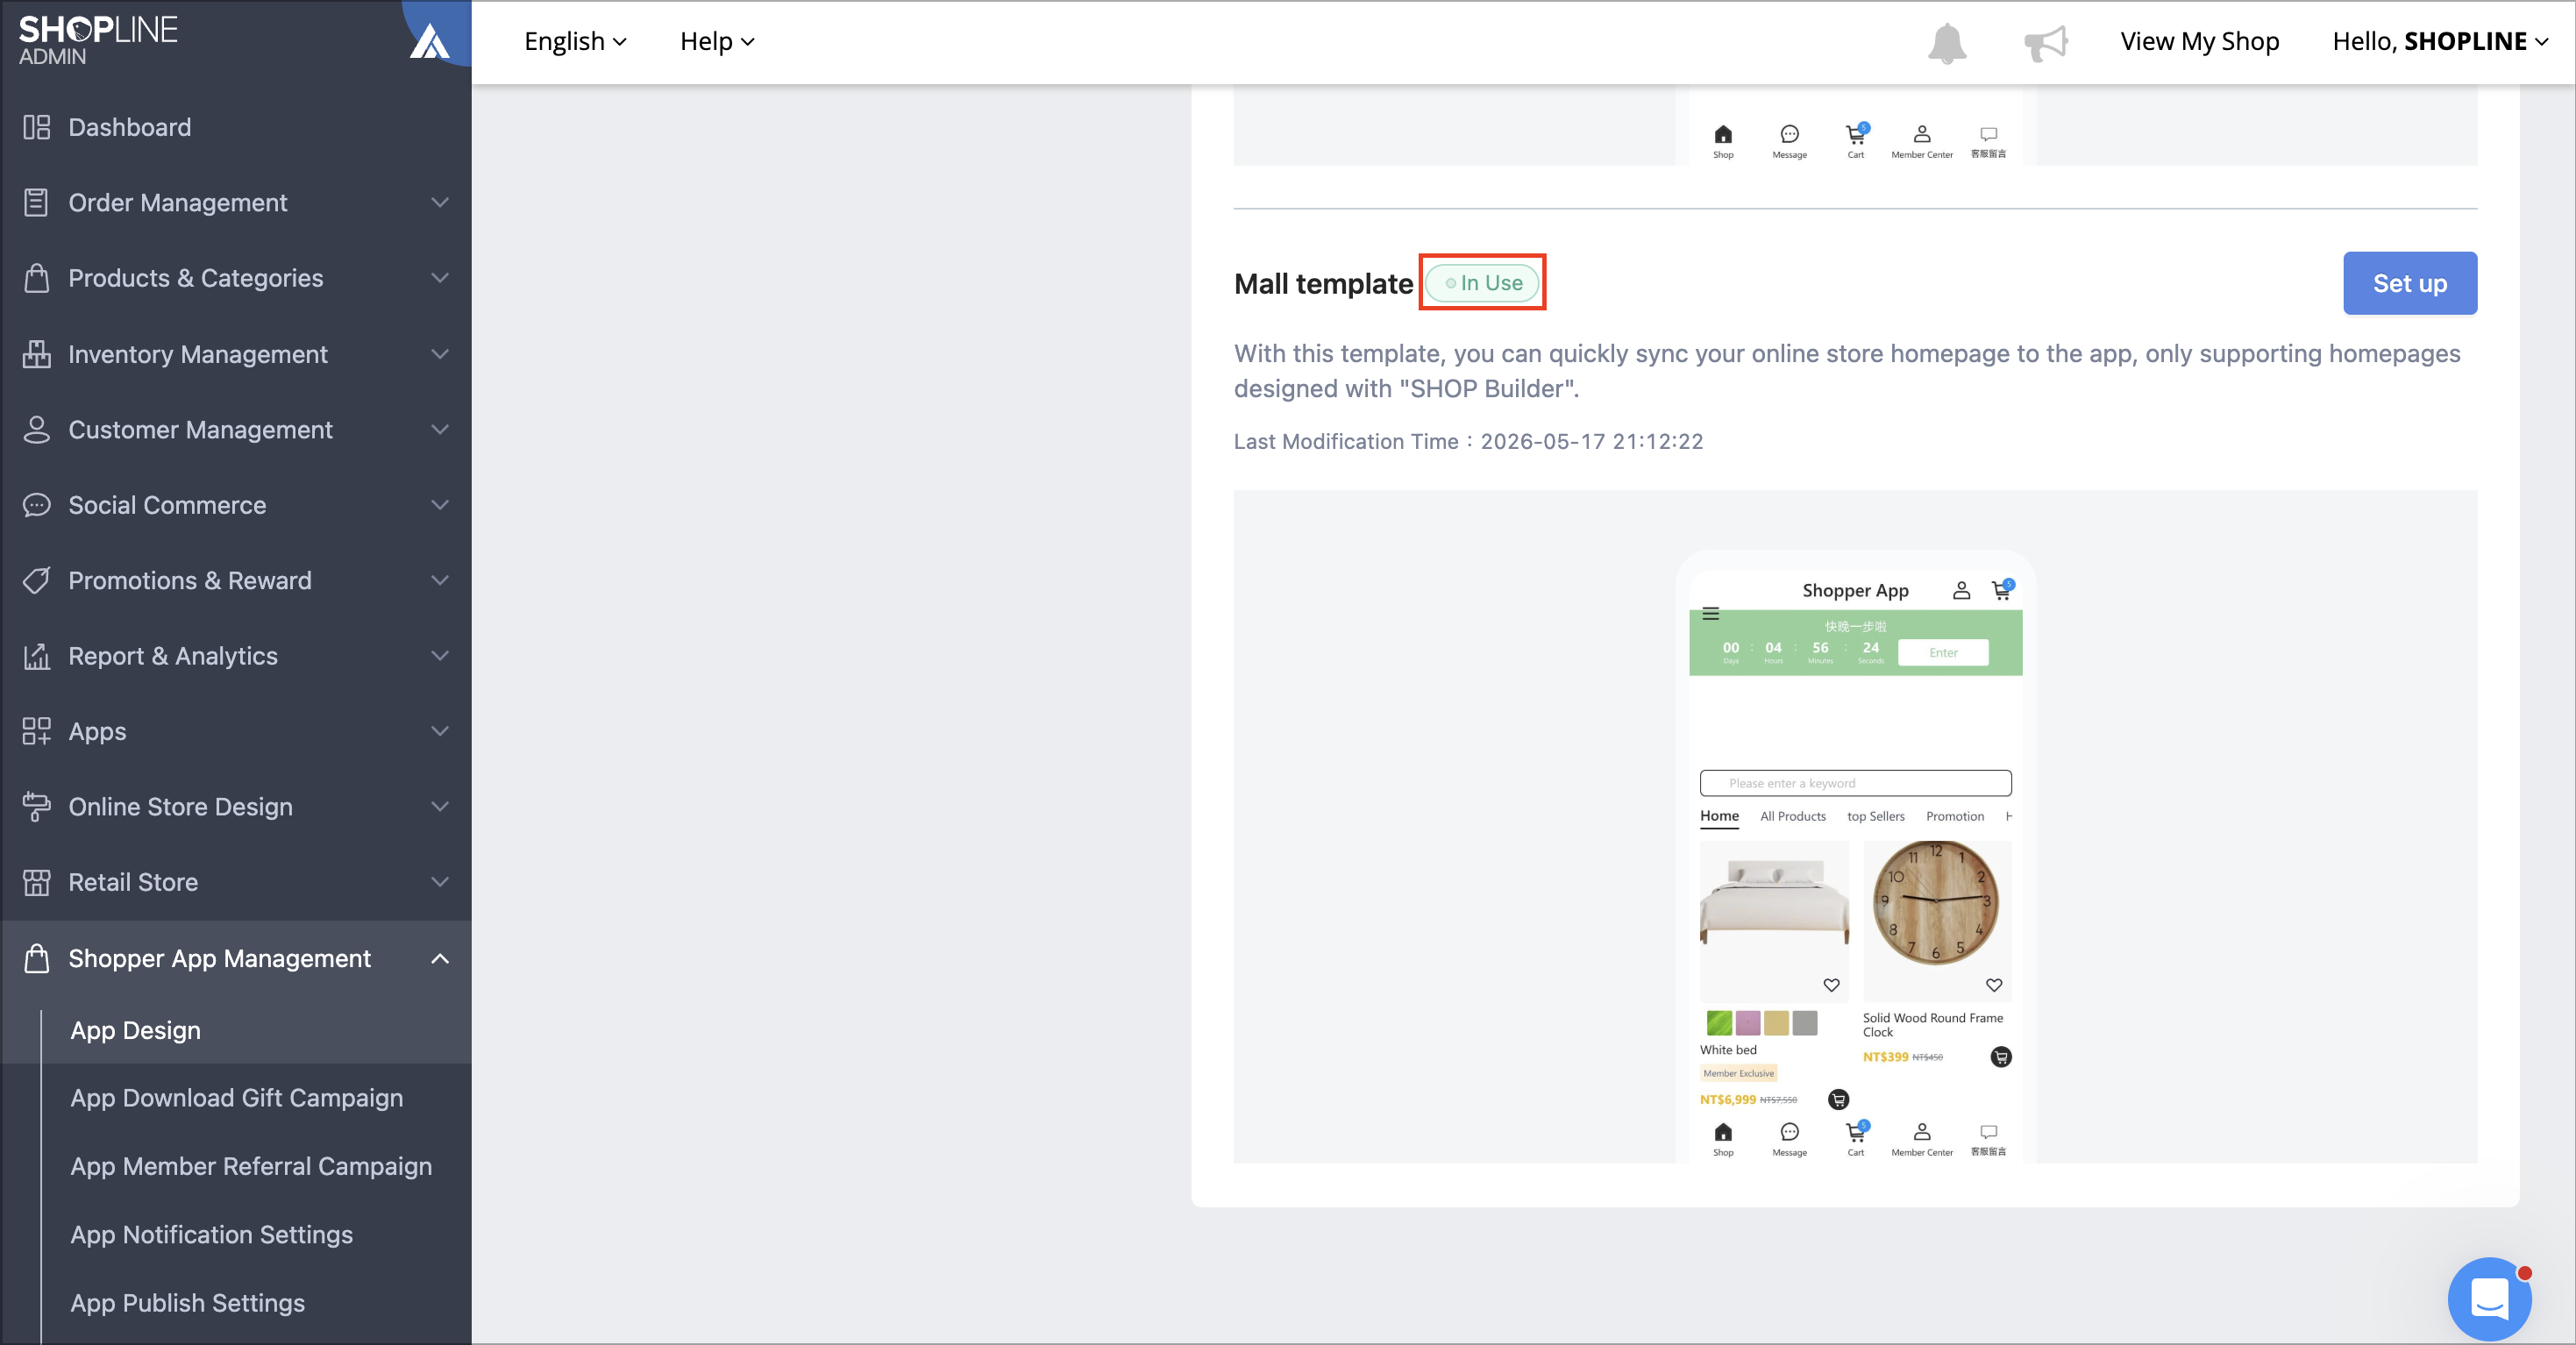Expand the Retail Store chevron

[x=440, y=882]
